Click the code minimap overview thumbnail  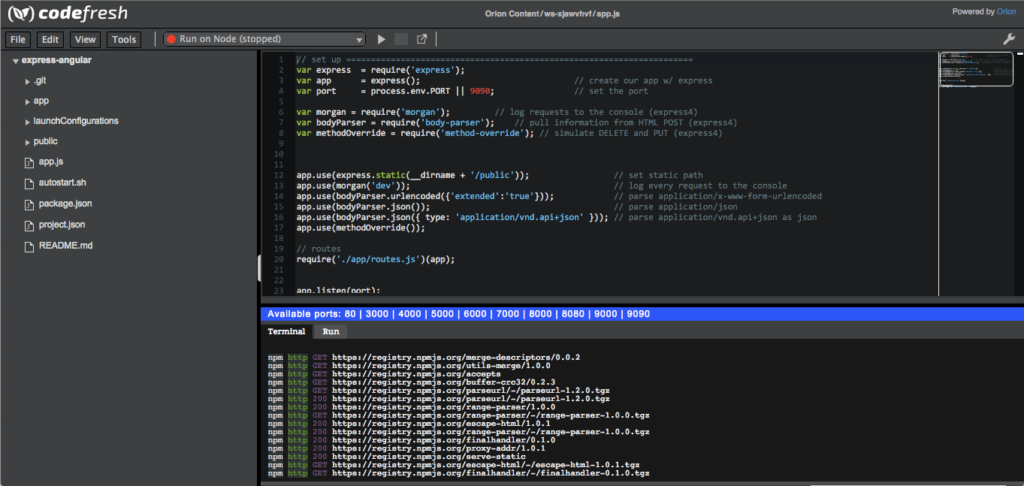(974, 68)
